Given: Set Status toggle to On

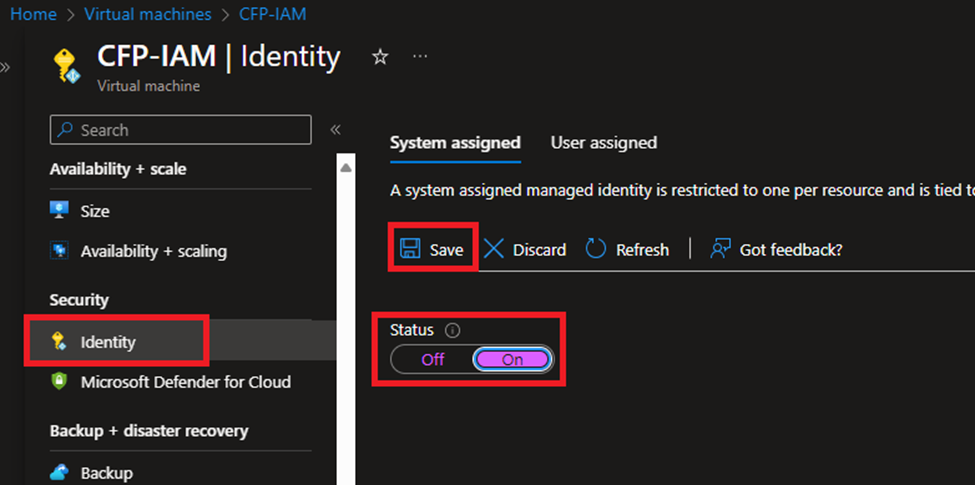Looking at the screenshot, I should [x=512, y=360].
